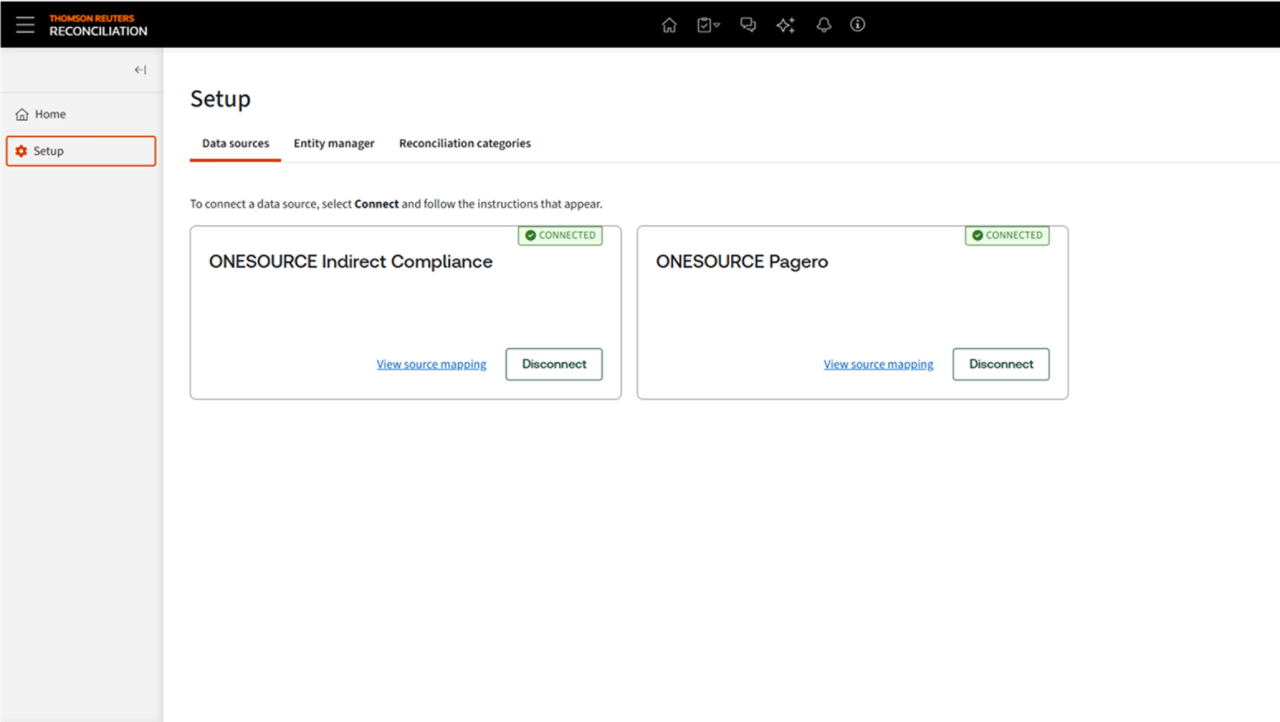1280x722 pixels.
Task: Switch to the Entity manager tab
Action: (334, 143)
